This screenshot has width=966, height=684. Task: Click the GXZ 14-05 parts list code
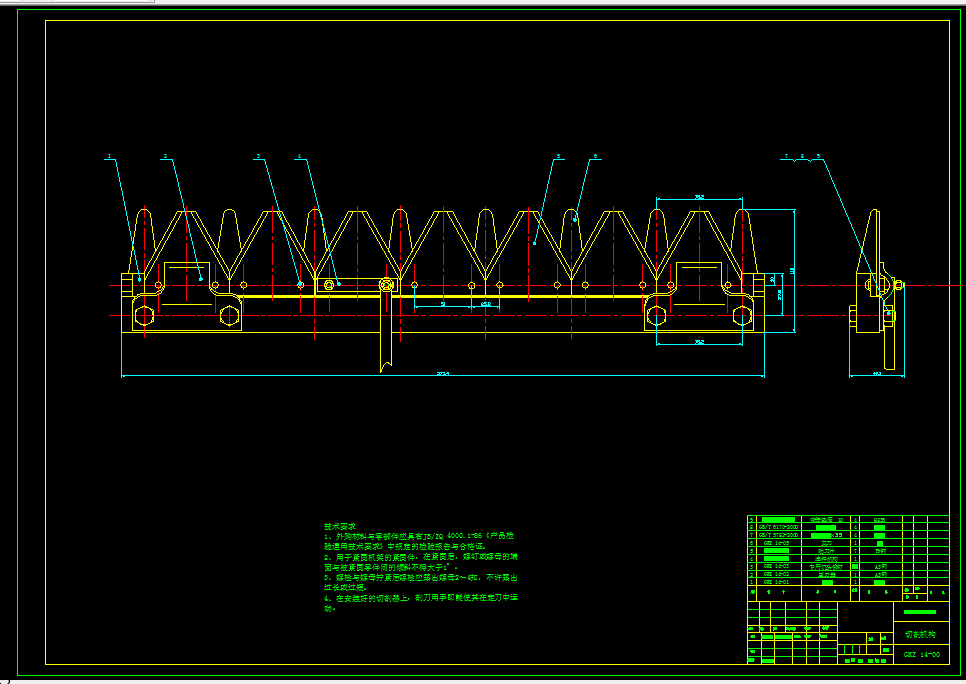776,544
